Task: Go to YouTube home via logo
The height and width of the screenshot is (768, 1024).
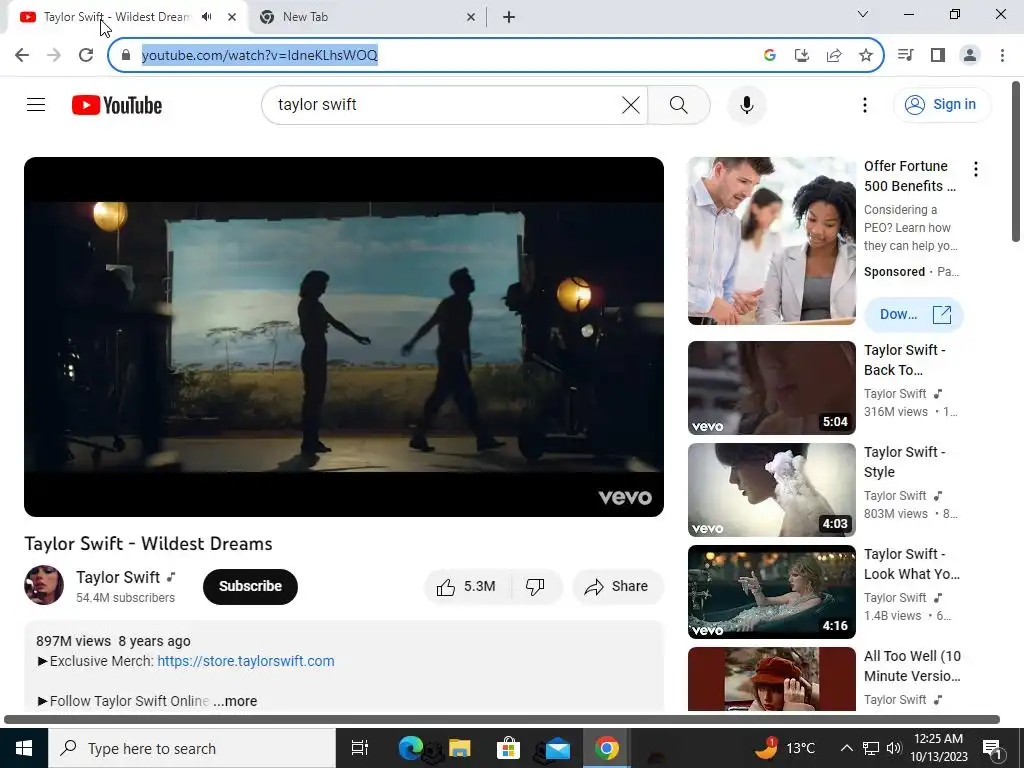Action: coord(117,104)
